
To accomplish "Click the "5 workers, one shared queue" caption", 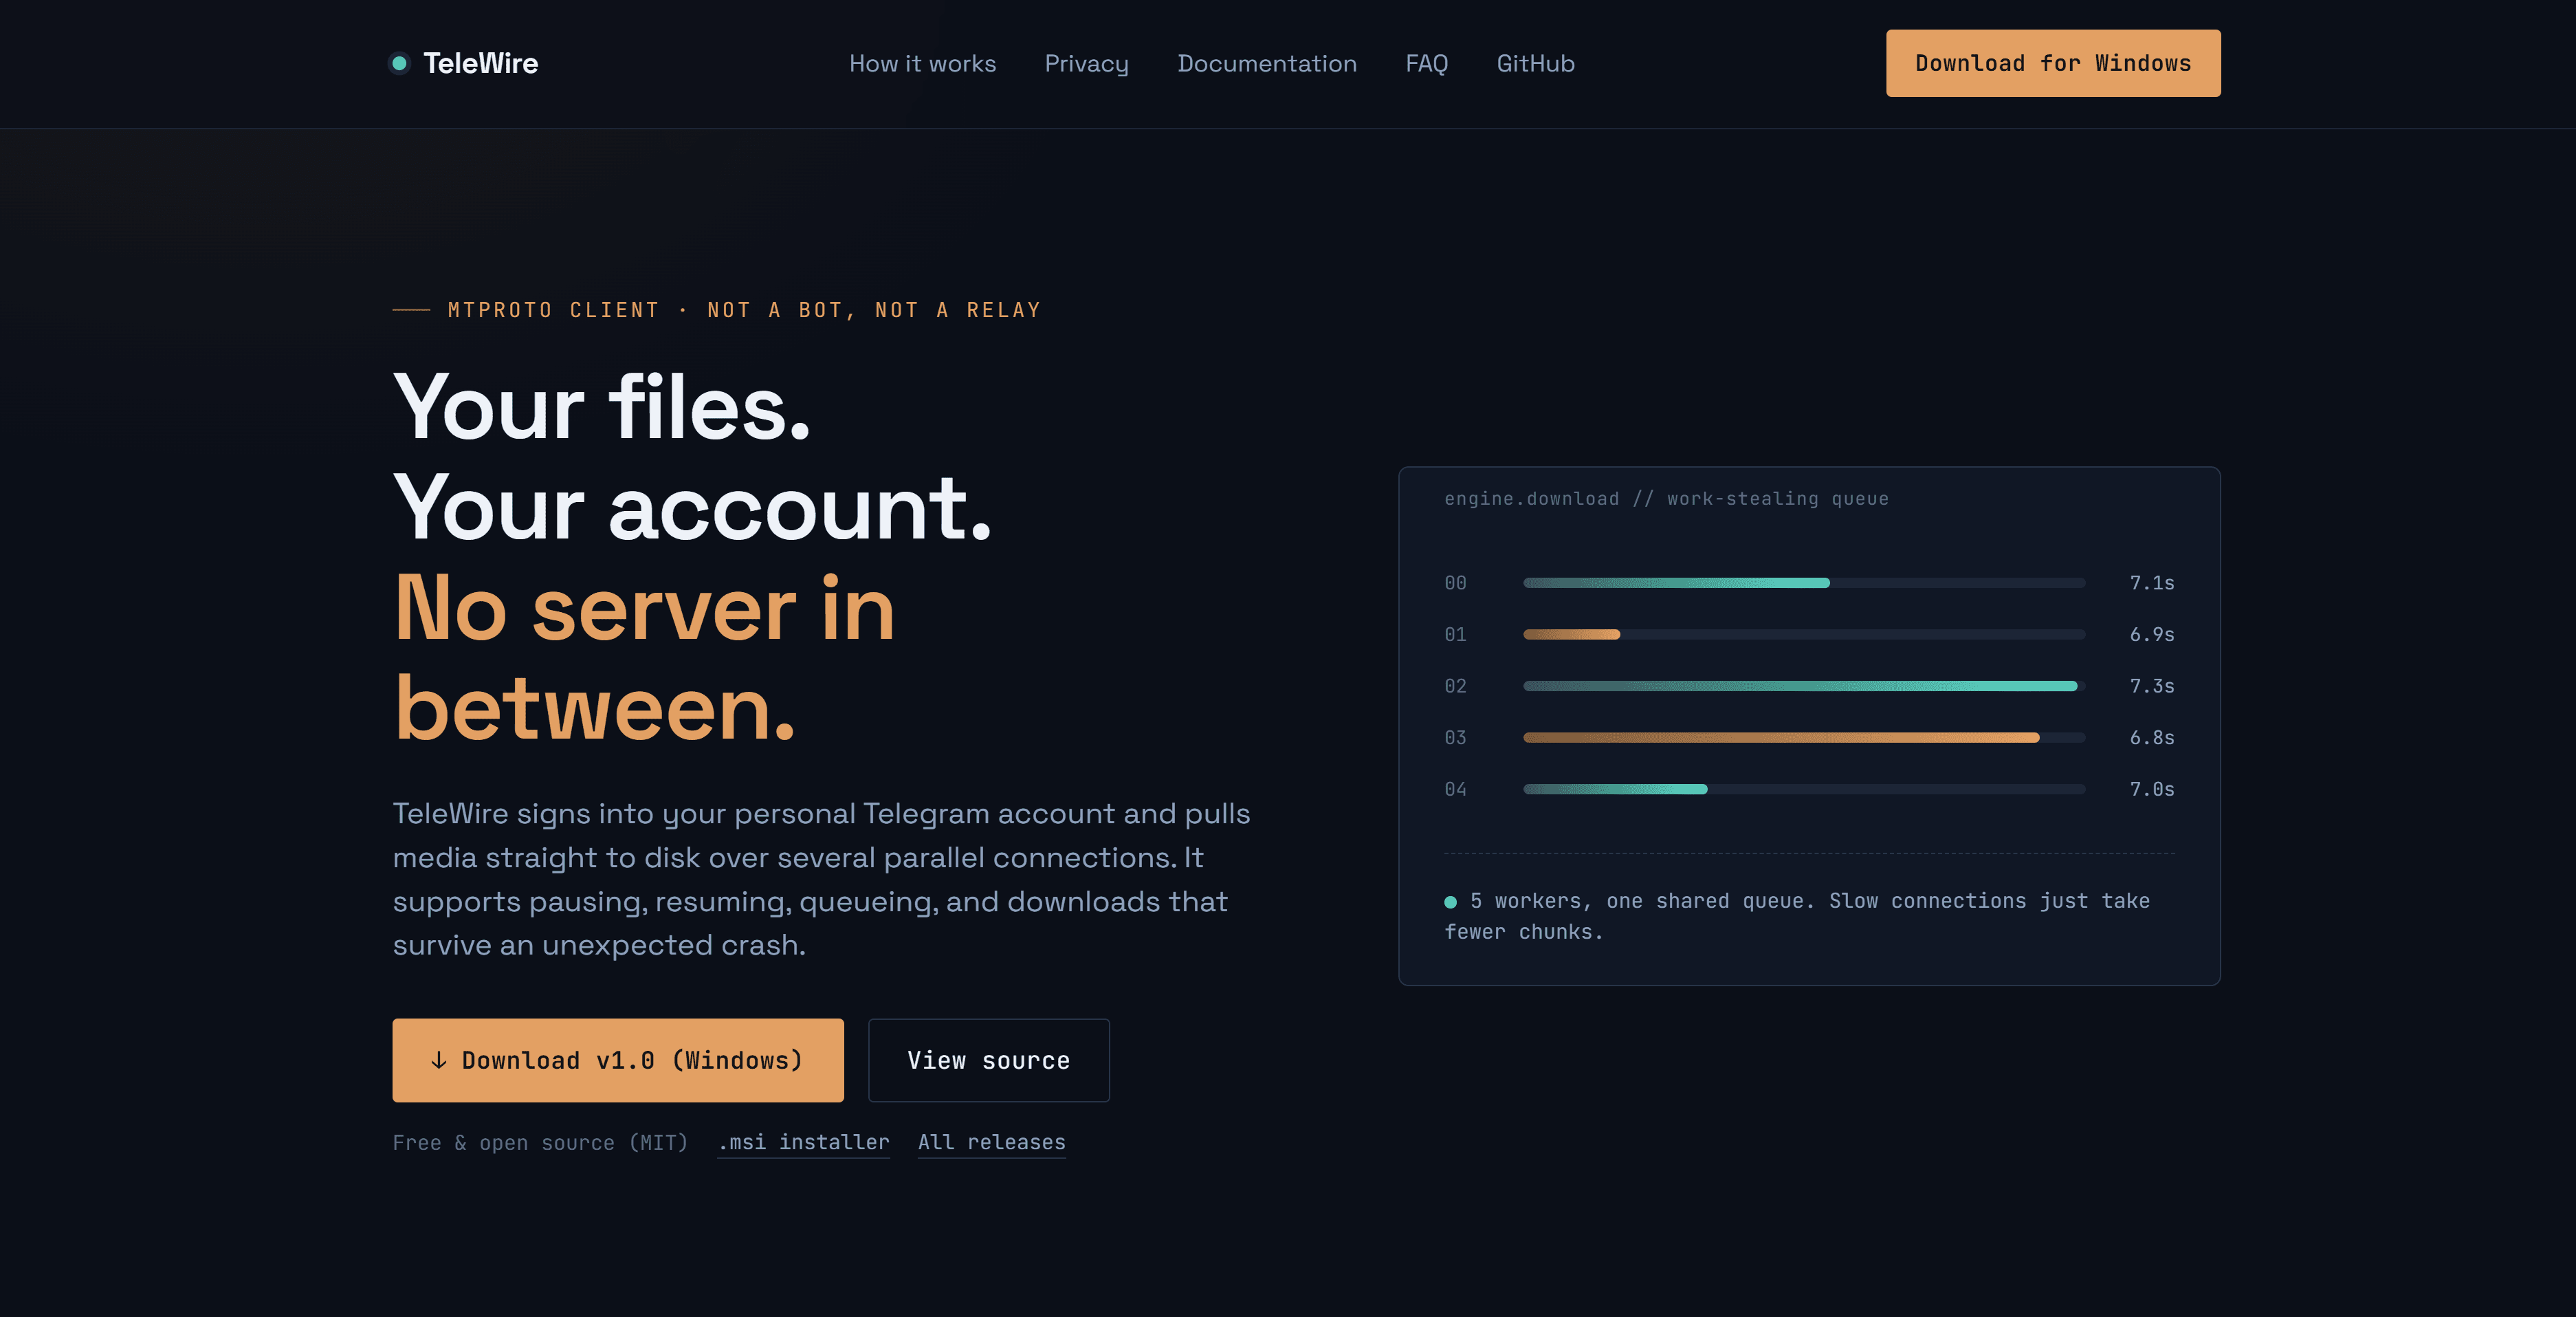I will [1797, 916].
